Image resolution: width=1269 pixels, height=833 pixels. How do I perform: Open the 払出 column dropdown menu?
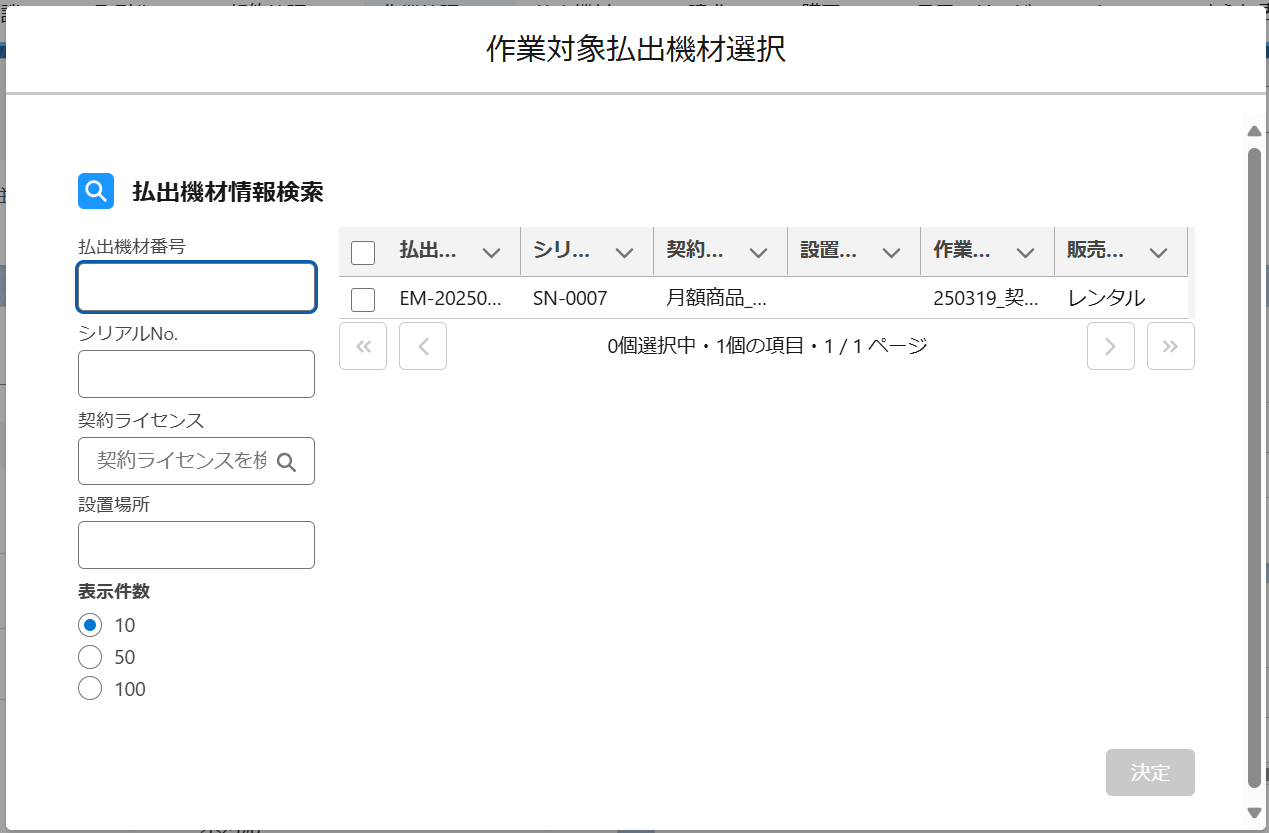click(x=491, y=252)
